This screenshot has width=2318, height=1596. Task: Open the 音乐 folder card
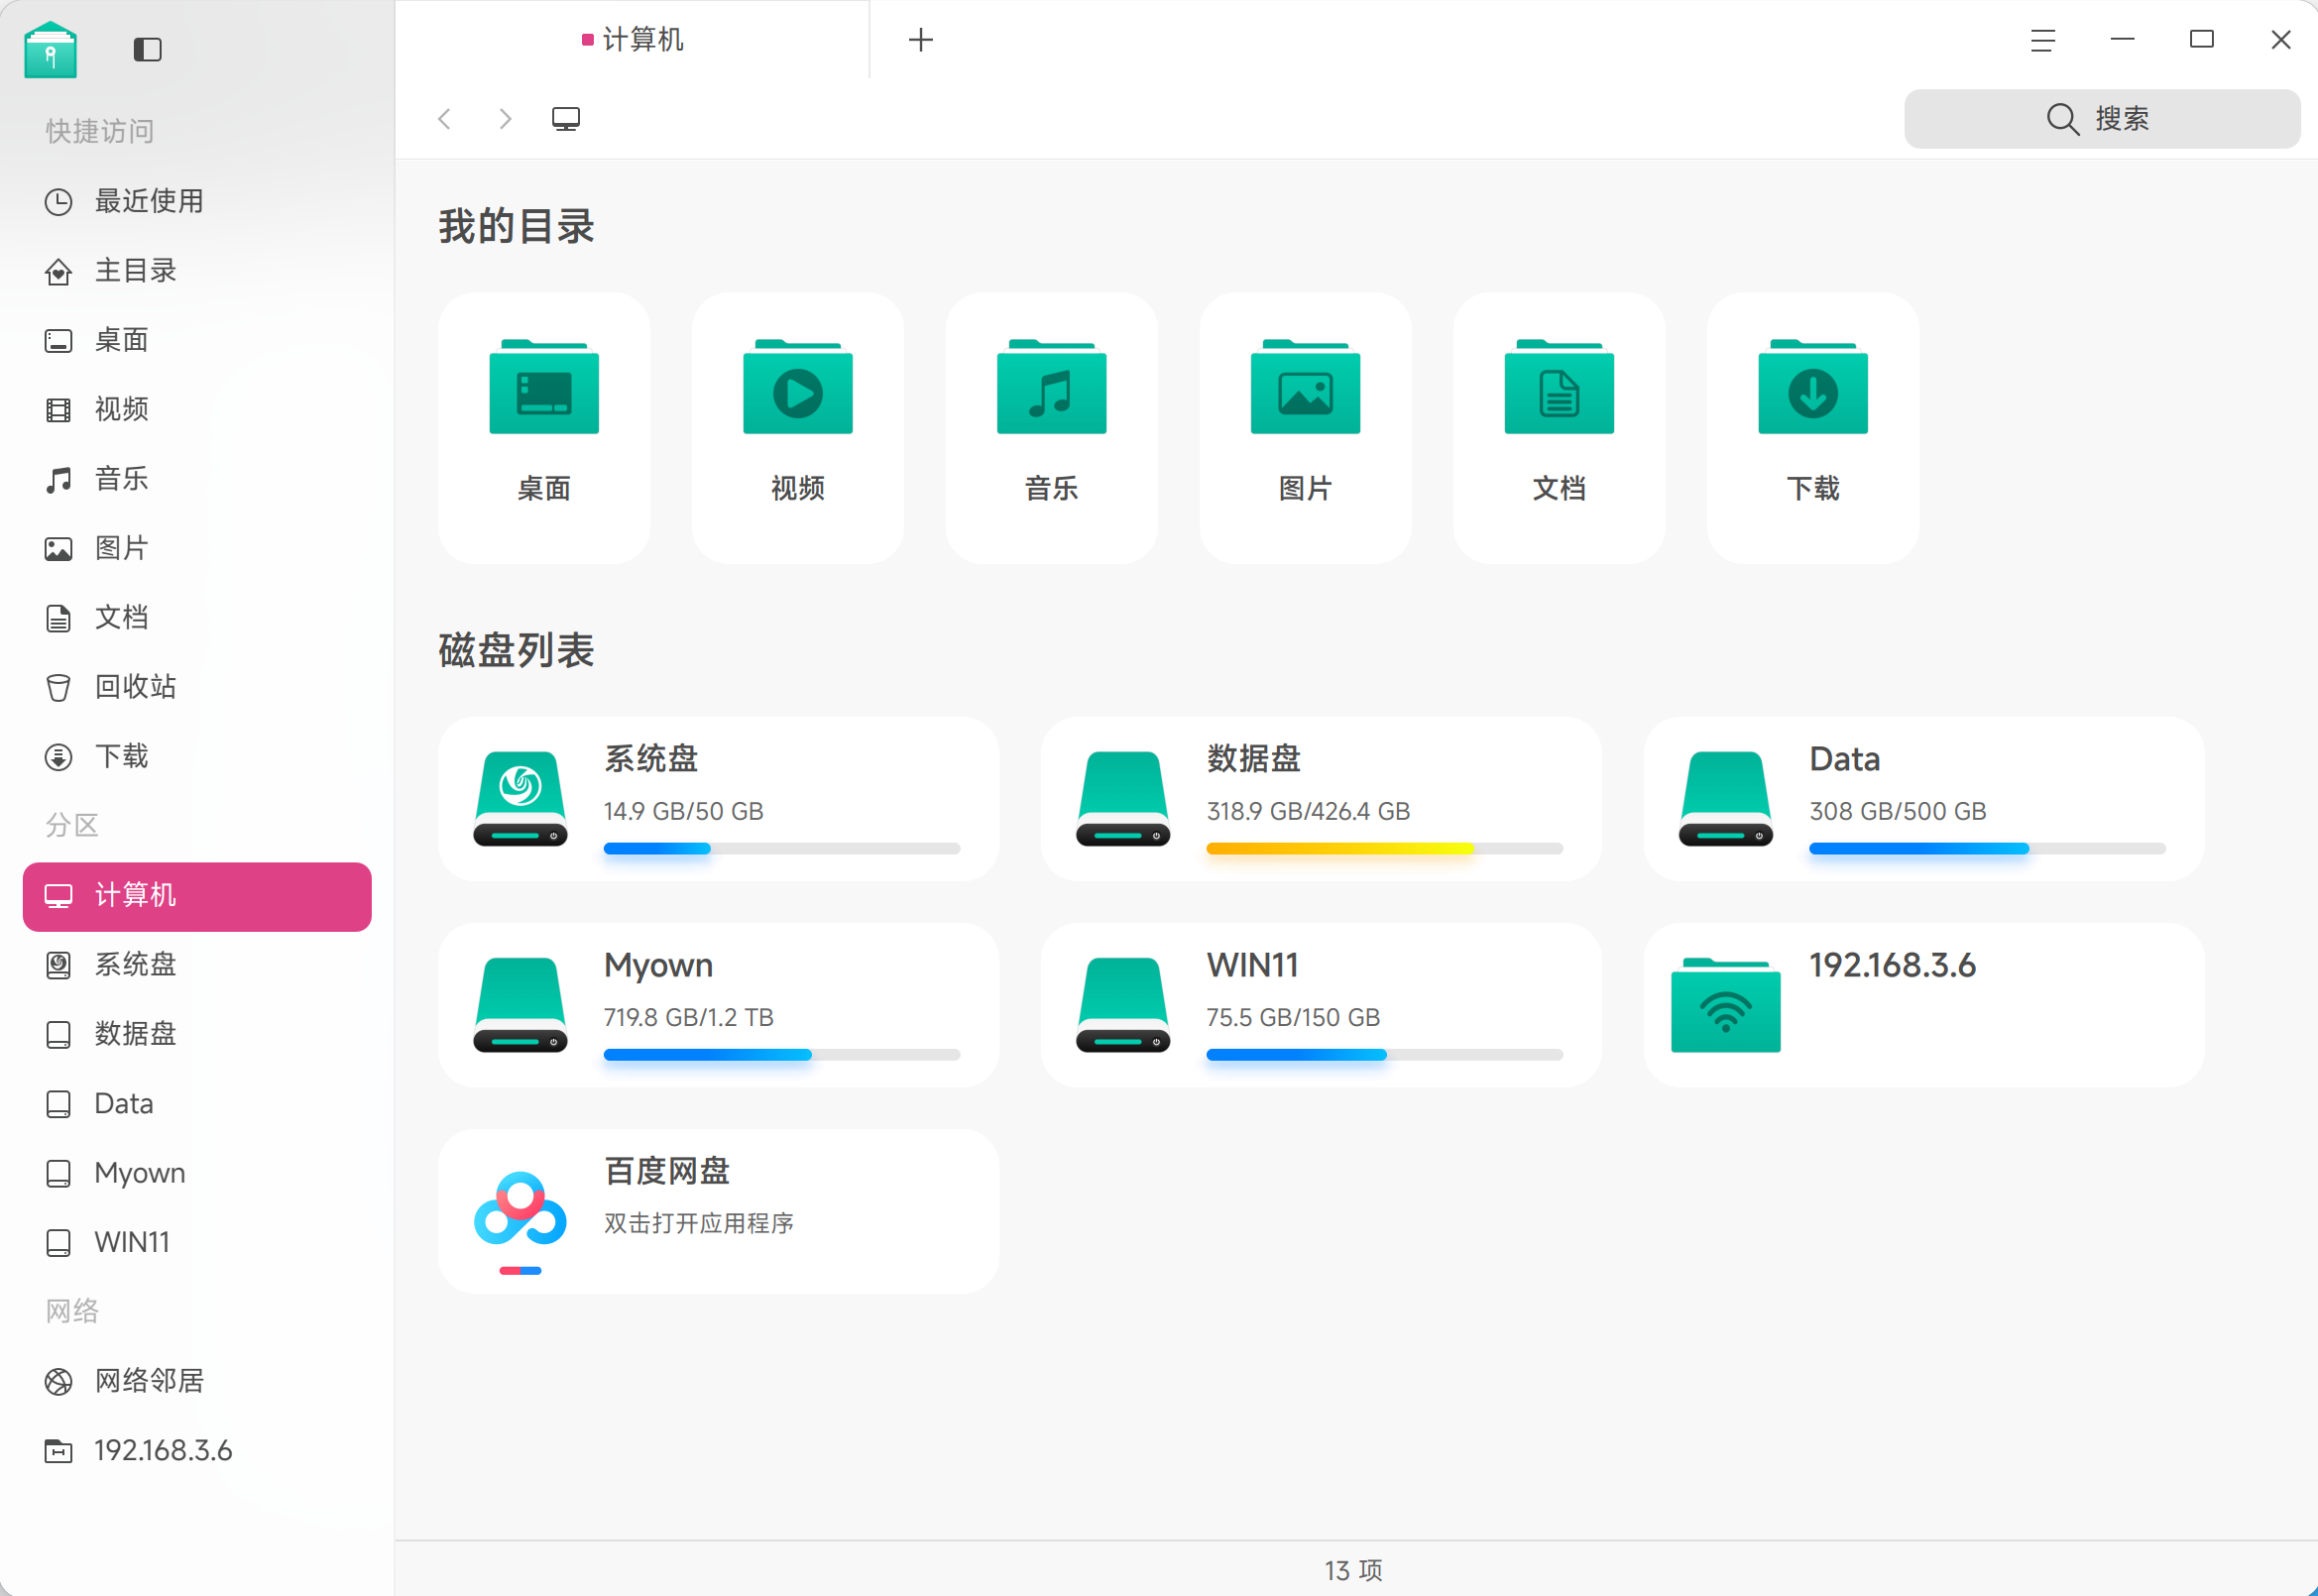click(1052, 428)
